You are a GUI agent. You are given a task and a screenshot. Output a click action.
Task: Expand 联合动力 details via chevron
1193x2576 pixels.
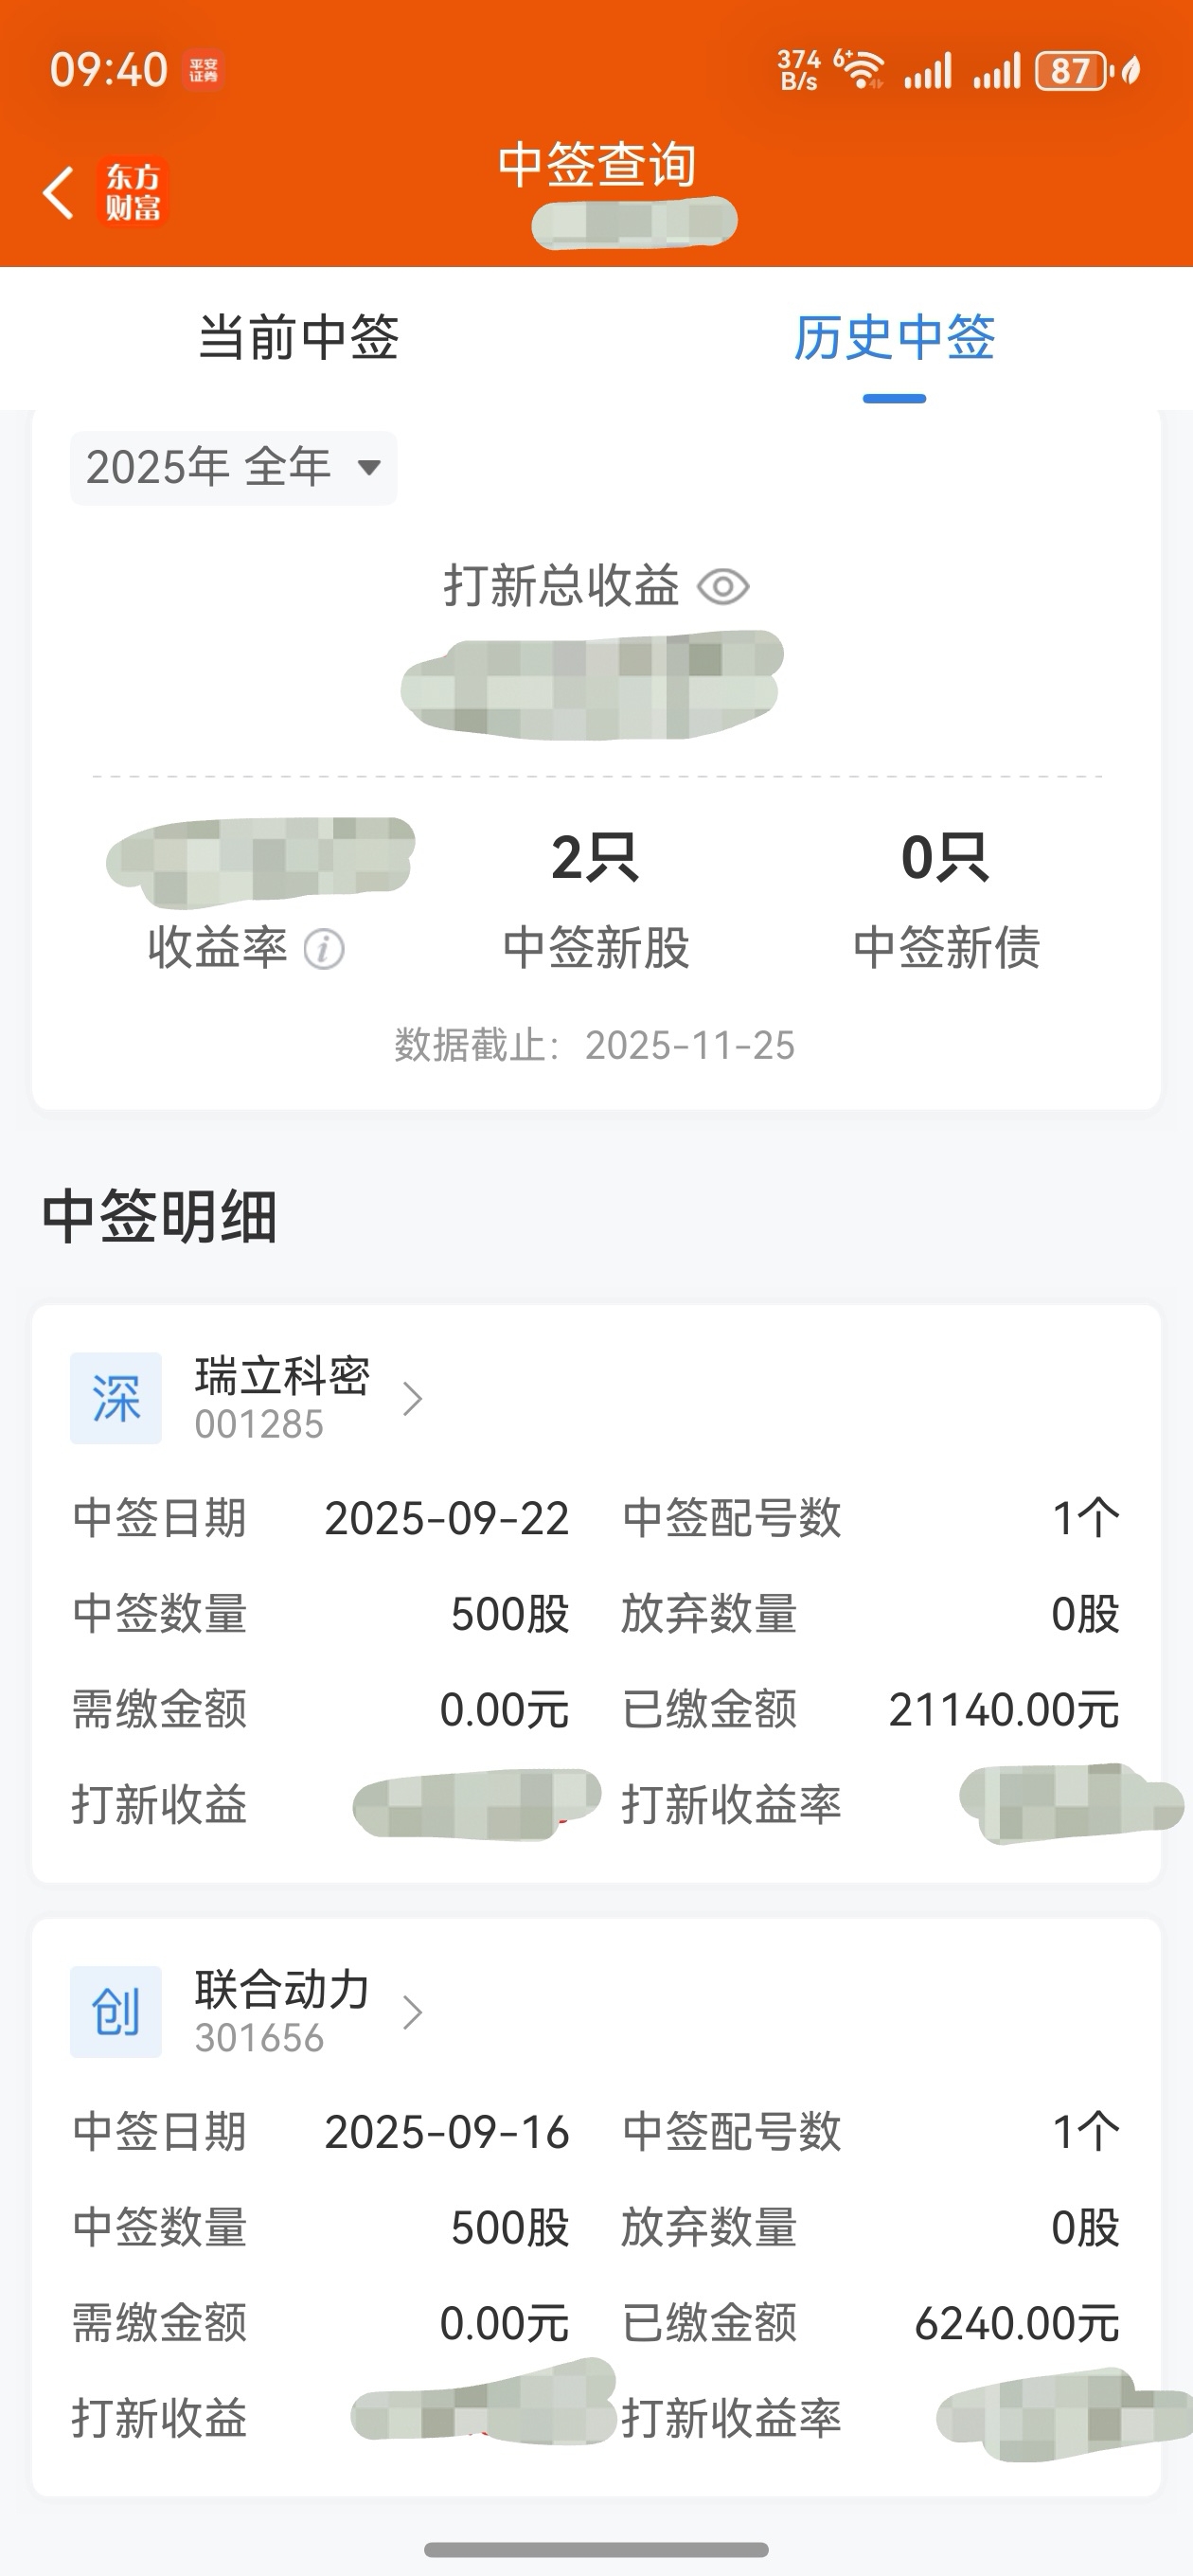pyautogui.click(x=412, y=2011)
